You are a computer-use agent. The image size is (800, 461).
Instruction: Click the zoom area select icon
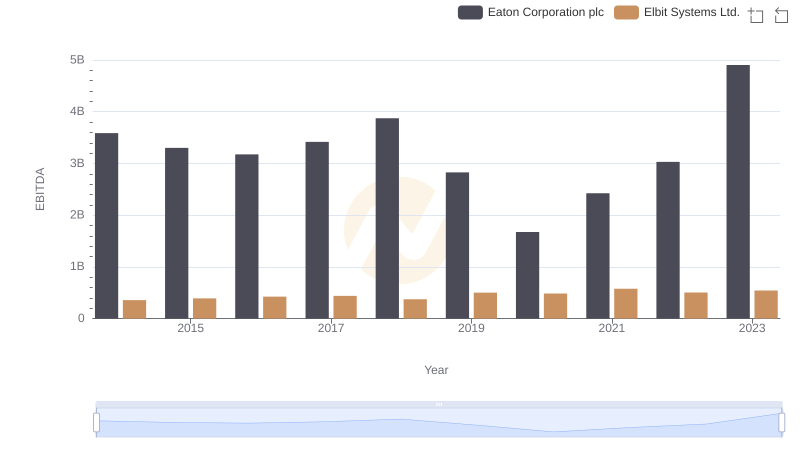click(x=755, y=15)
